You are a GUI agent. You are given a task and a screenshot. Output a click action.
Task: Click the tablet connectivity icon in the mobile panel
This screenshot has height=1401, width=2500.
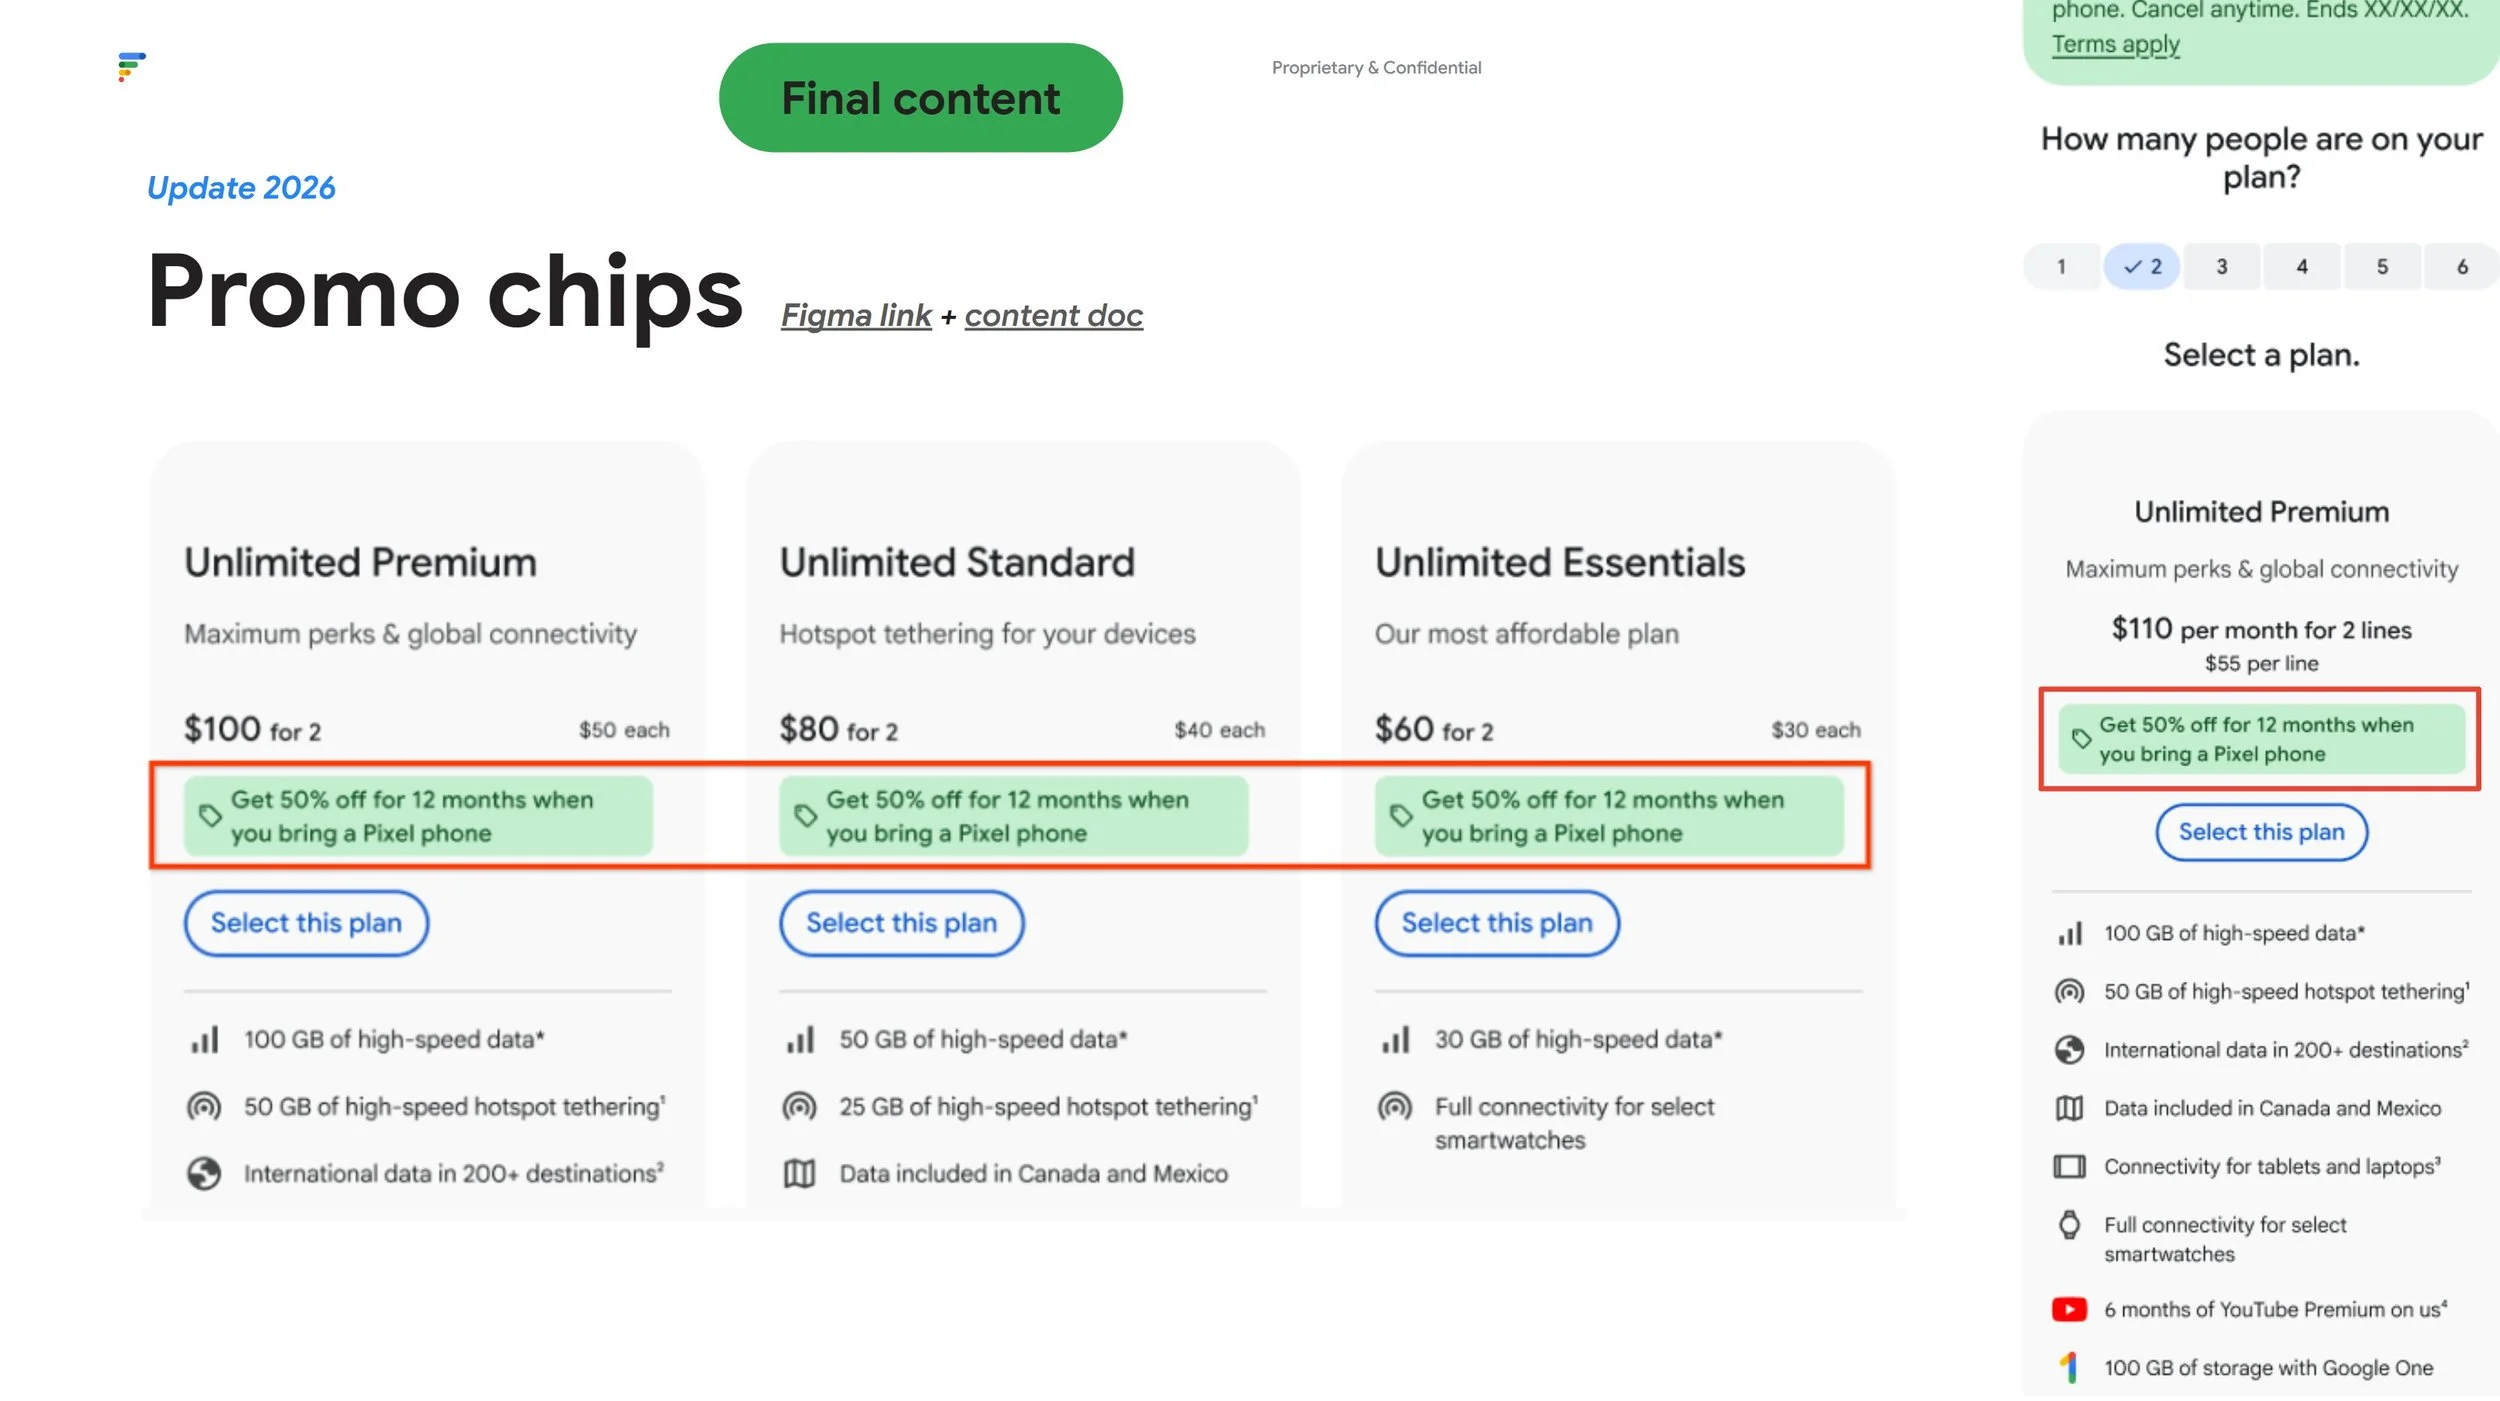2069,1167
